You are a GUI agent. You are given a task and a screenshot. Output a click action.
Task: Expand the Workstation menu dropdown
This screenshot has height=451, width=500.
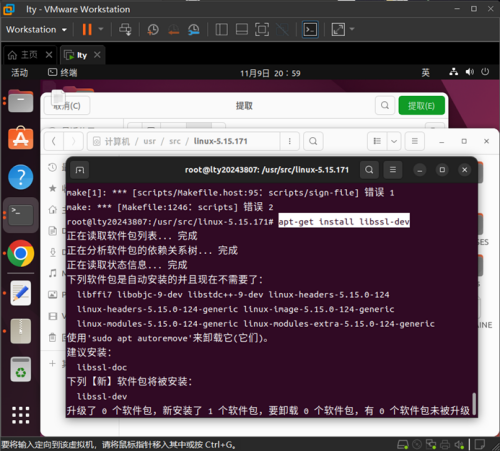36,30
